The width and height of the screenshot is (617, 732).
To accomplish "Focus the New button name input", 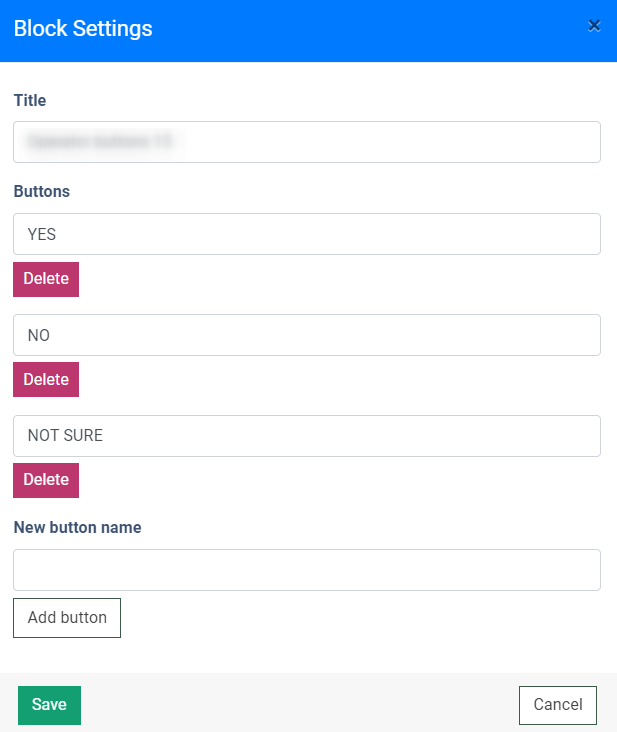I will coord(306,570).
